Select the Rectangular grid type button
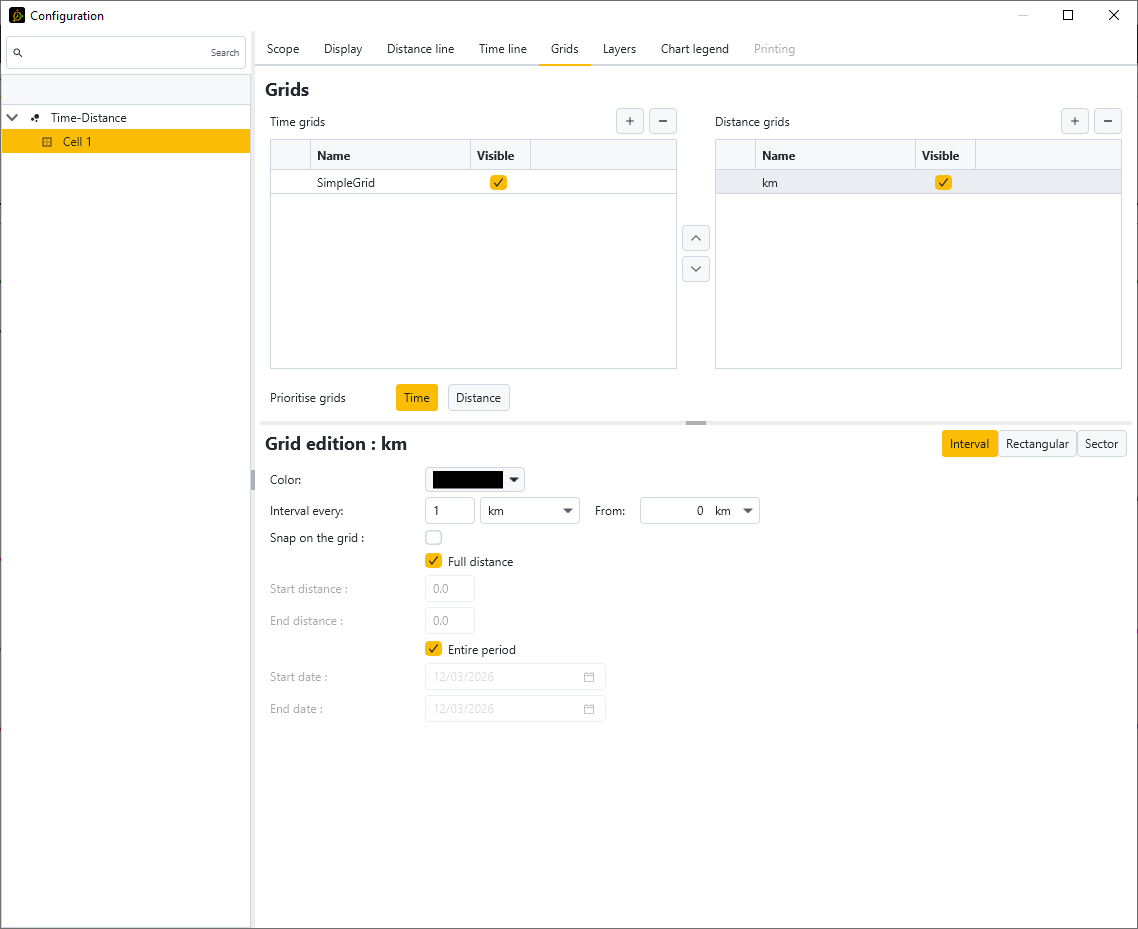This screenshot has width=1138, height=929. click(1037, 444)
